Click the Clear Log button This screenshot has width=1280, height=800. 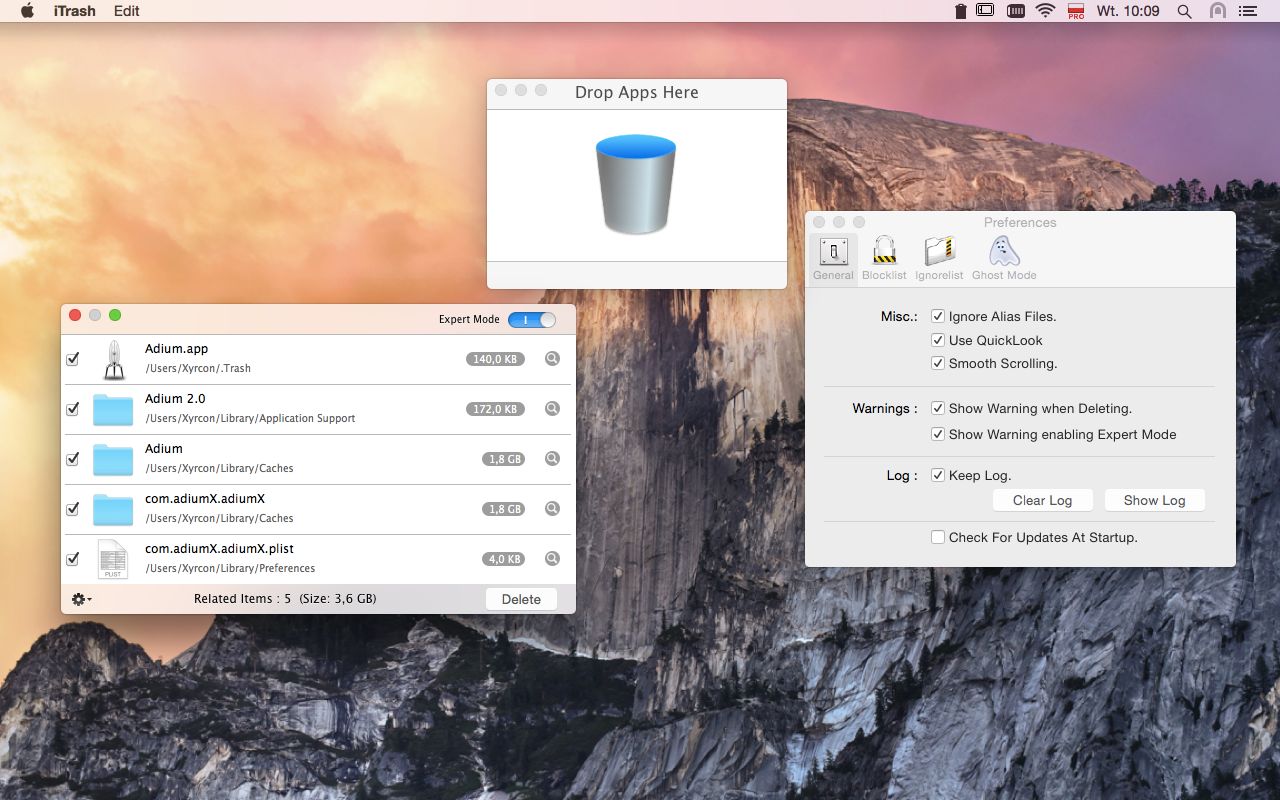pyautogui.click(x=1042, y=500)
